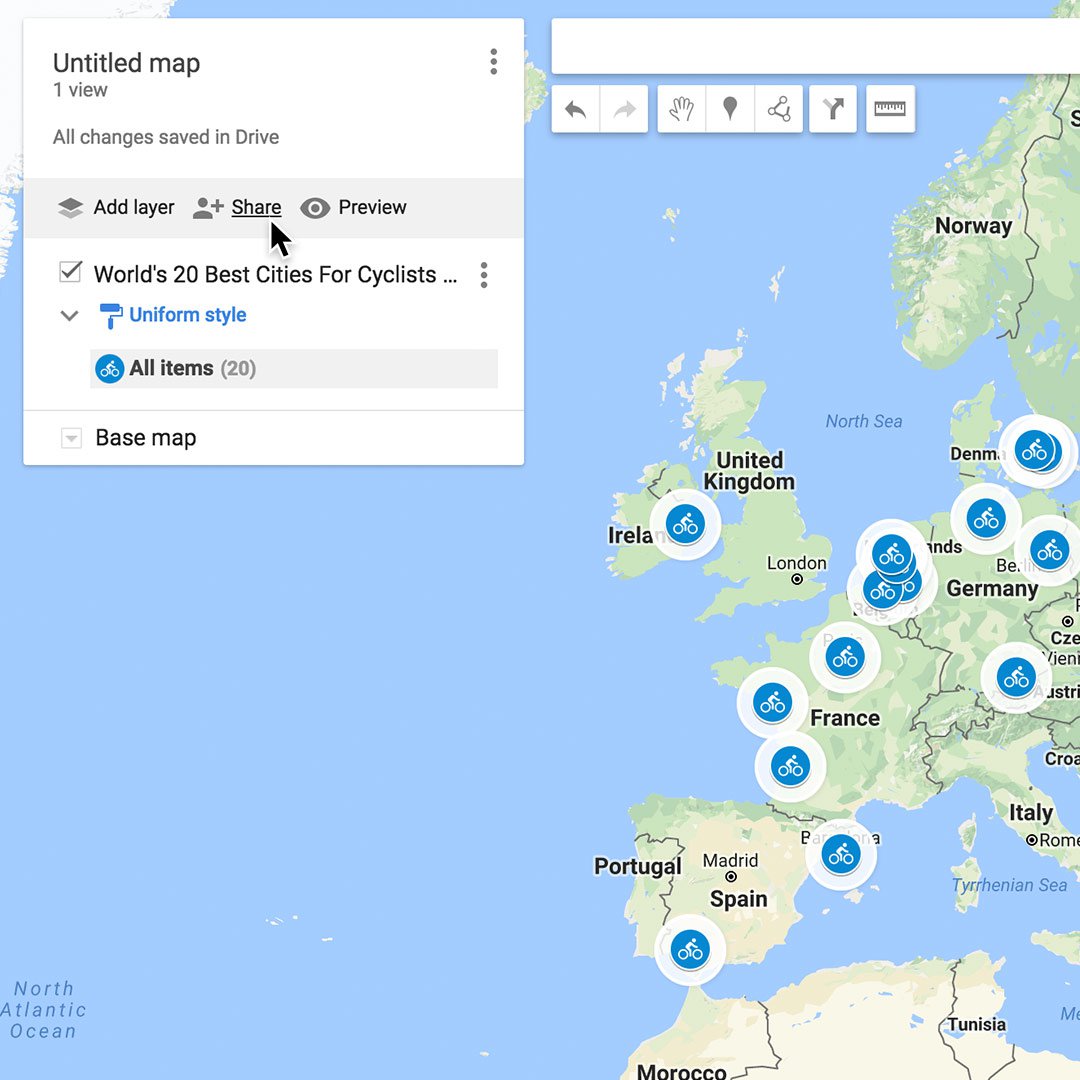Click the Norway label on the map

973,226
